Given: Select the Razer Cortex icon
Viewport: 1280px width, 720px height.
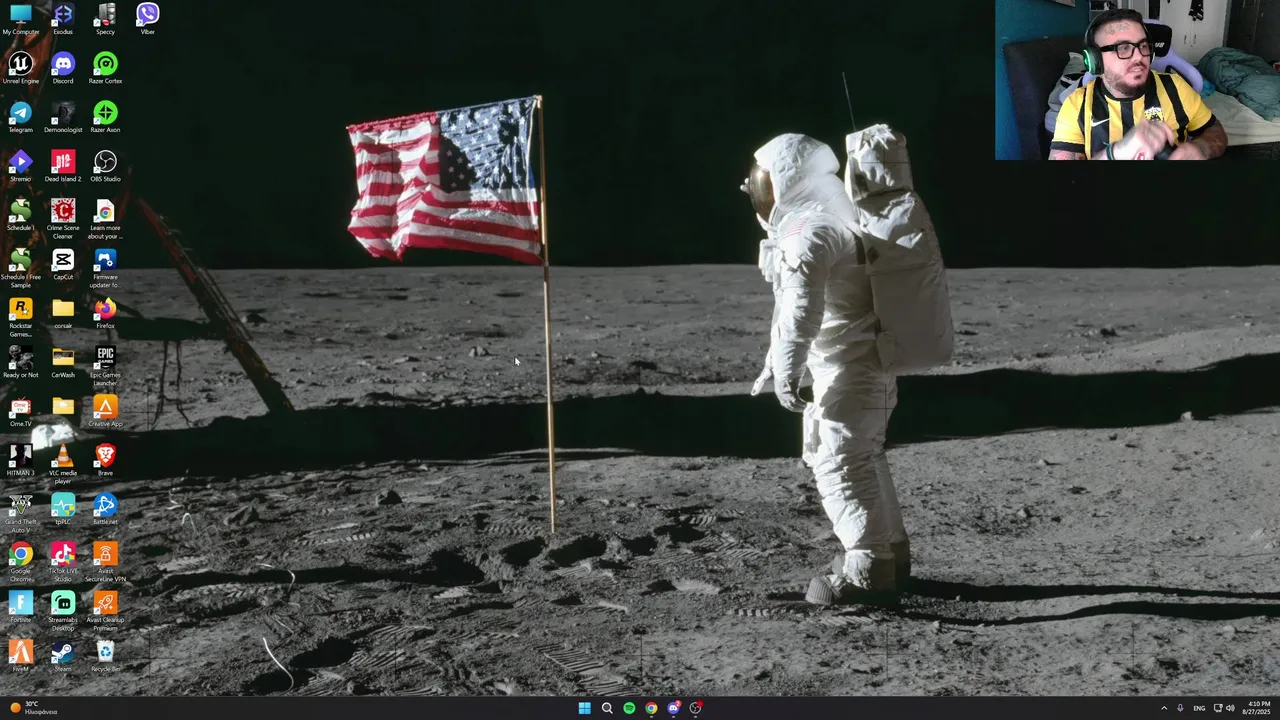Looking at the screenshot, I should 105,68.
